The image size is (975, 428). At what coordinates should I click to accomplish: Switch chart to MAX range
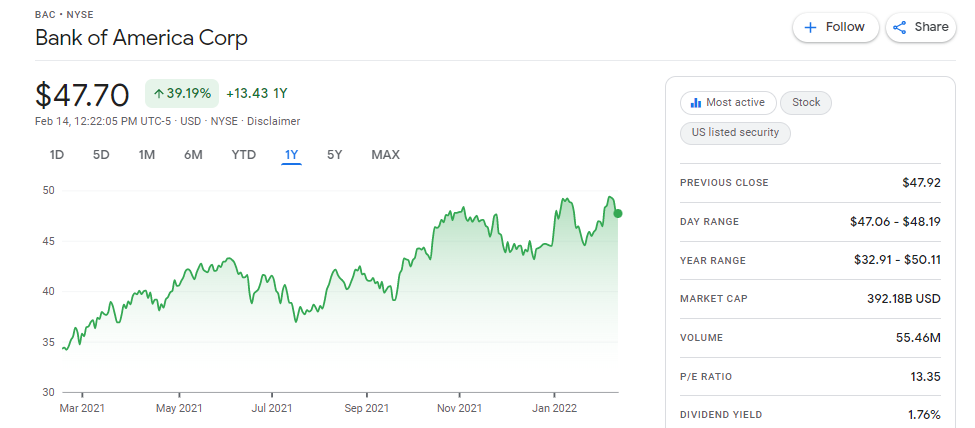tap(386, 155)
